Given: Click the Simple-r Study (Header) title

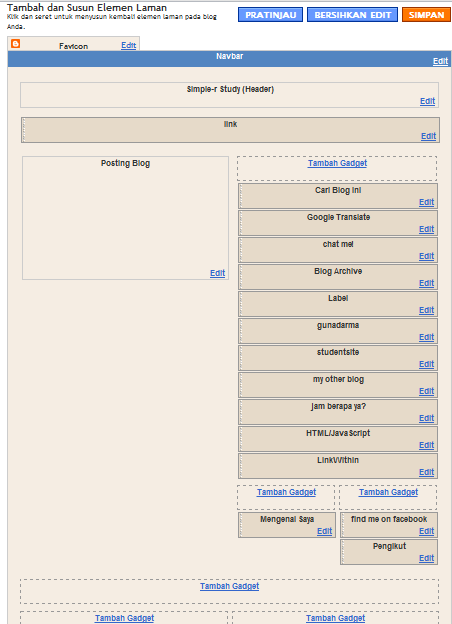Looking at the screenshot, I should coord(230,89).
